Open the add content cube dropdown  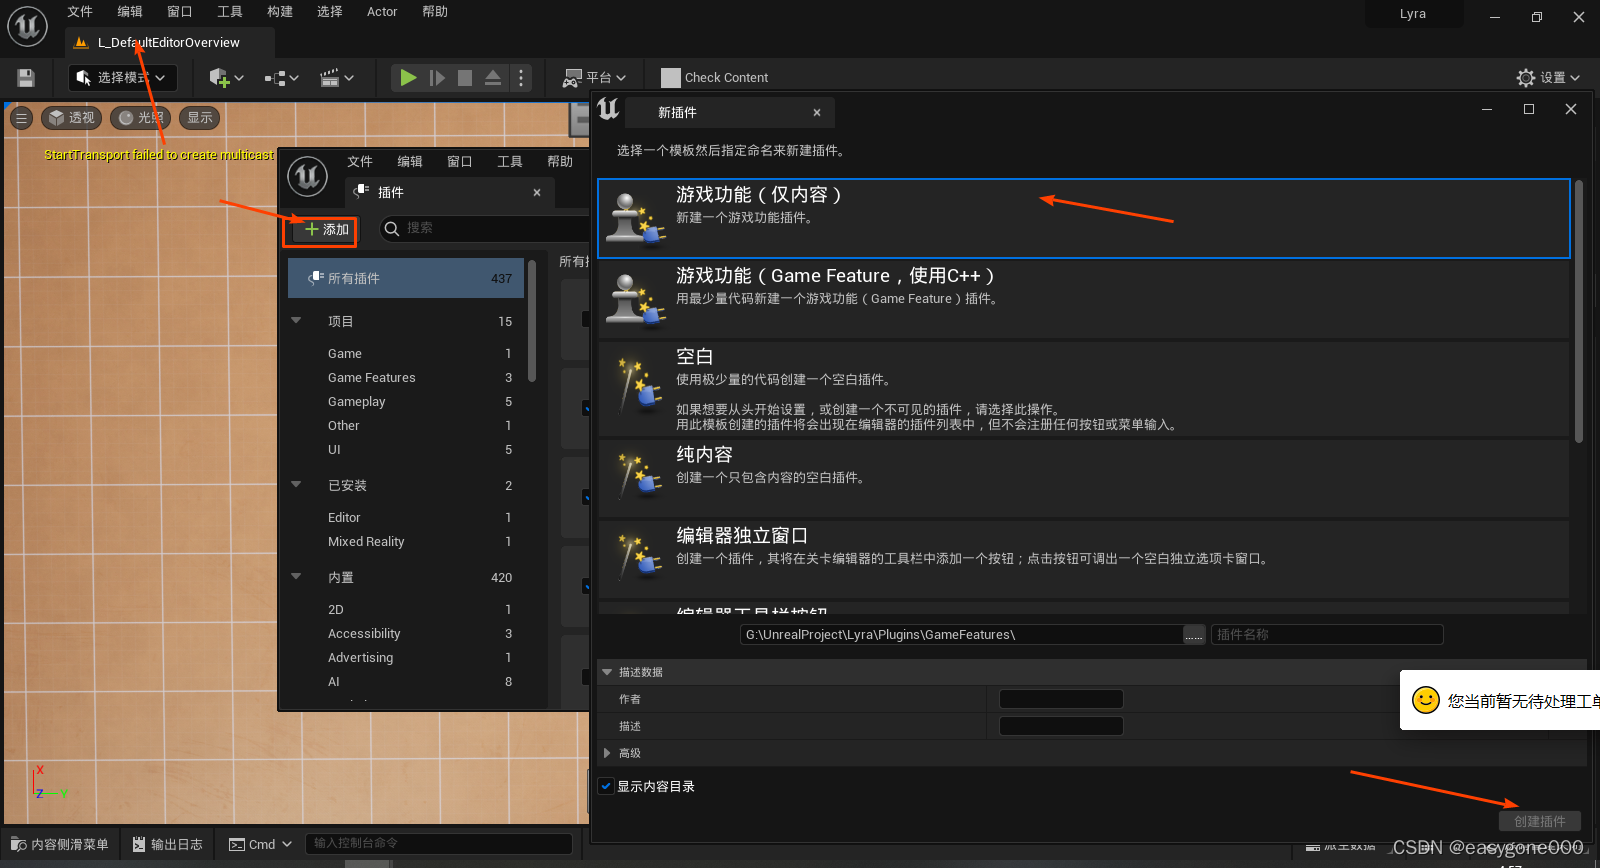click(x=226, y=78)
